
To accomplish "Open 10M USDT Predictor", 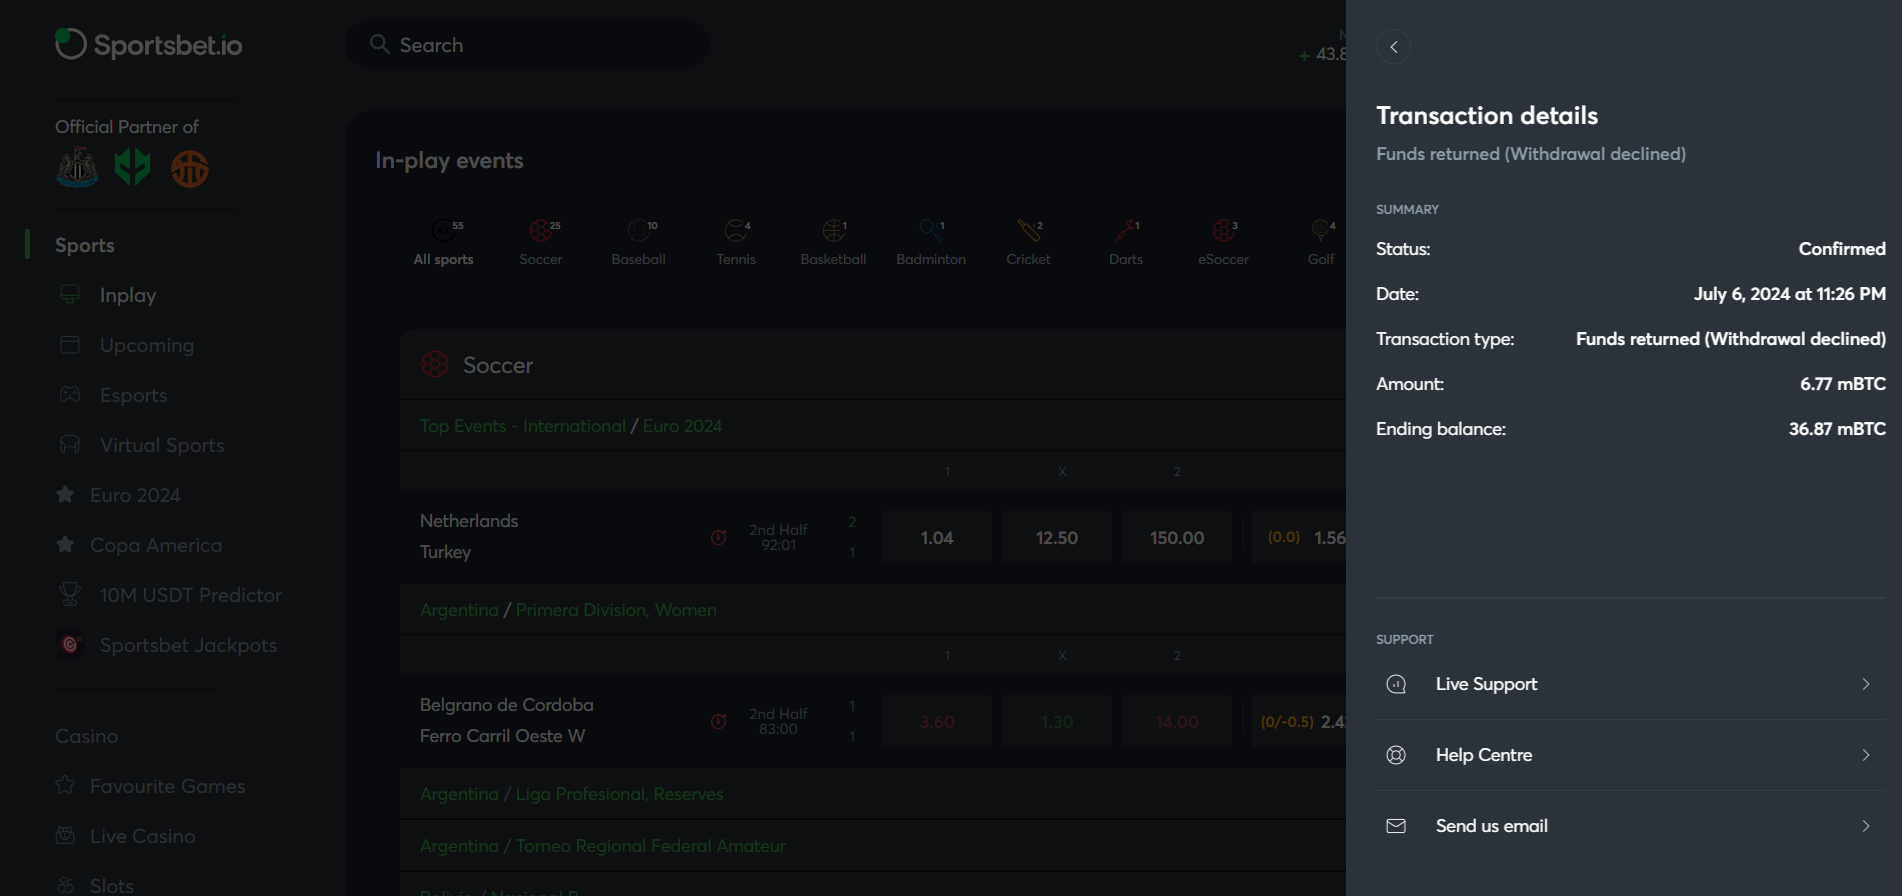I will click(x=191, y=595).
